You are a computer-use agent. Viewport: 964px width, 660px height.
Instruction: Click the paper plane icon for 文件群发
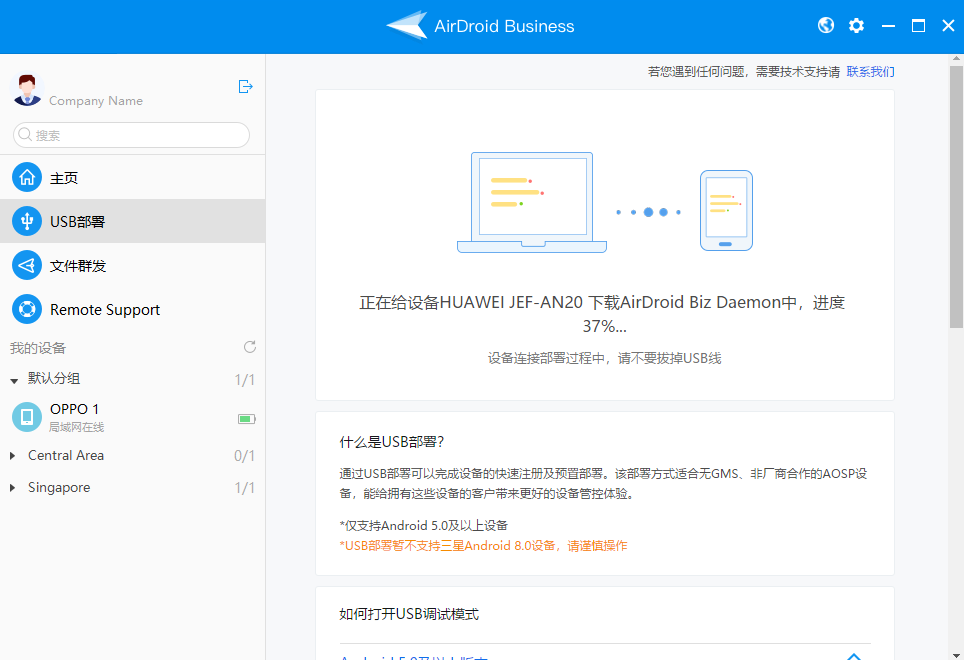[27, 265]
